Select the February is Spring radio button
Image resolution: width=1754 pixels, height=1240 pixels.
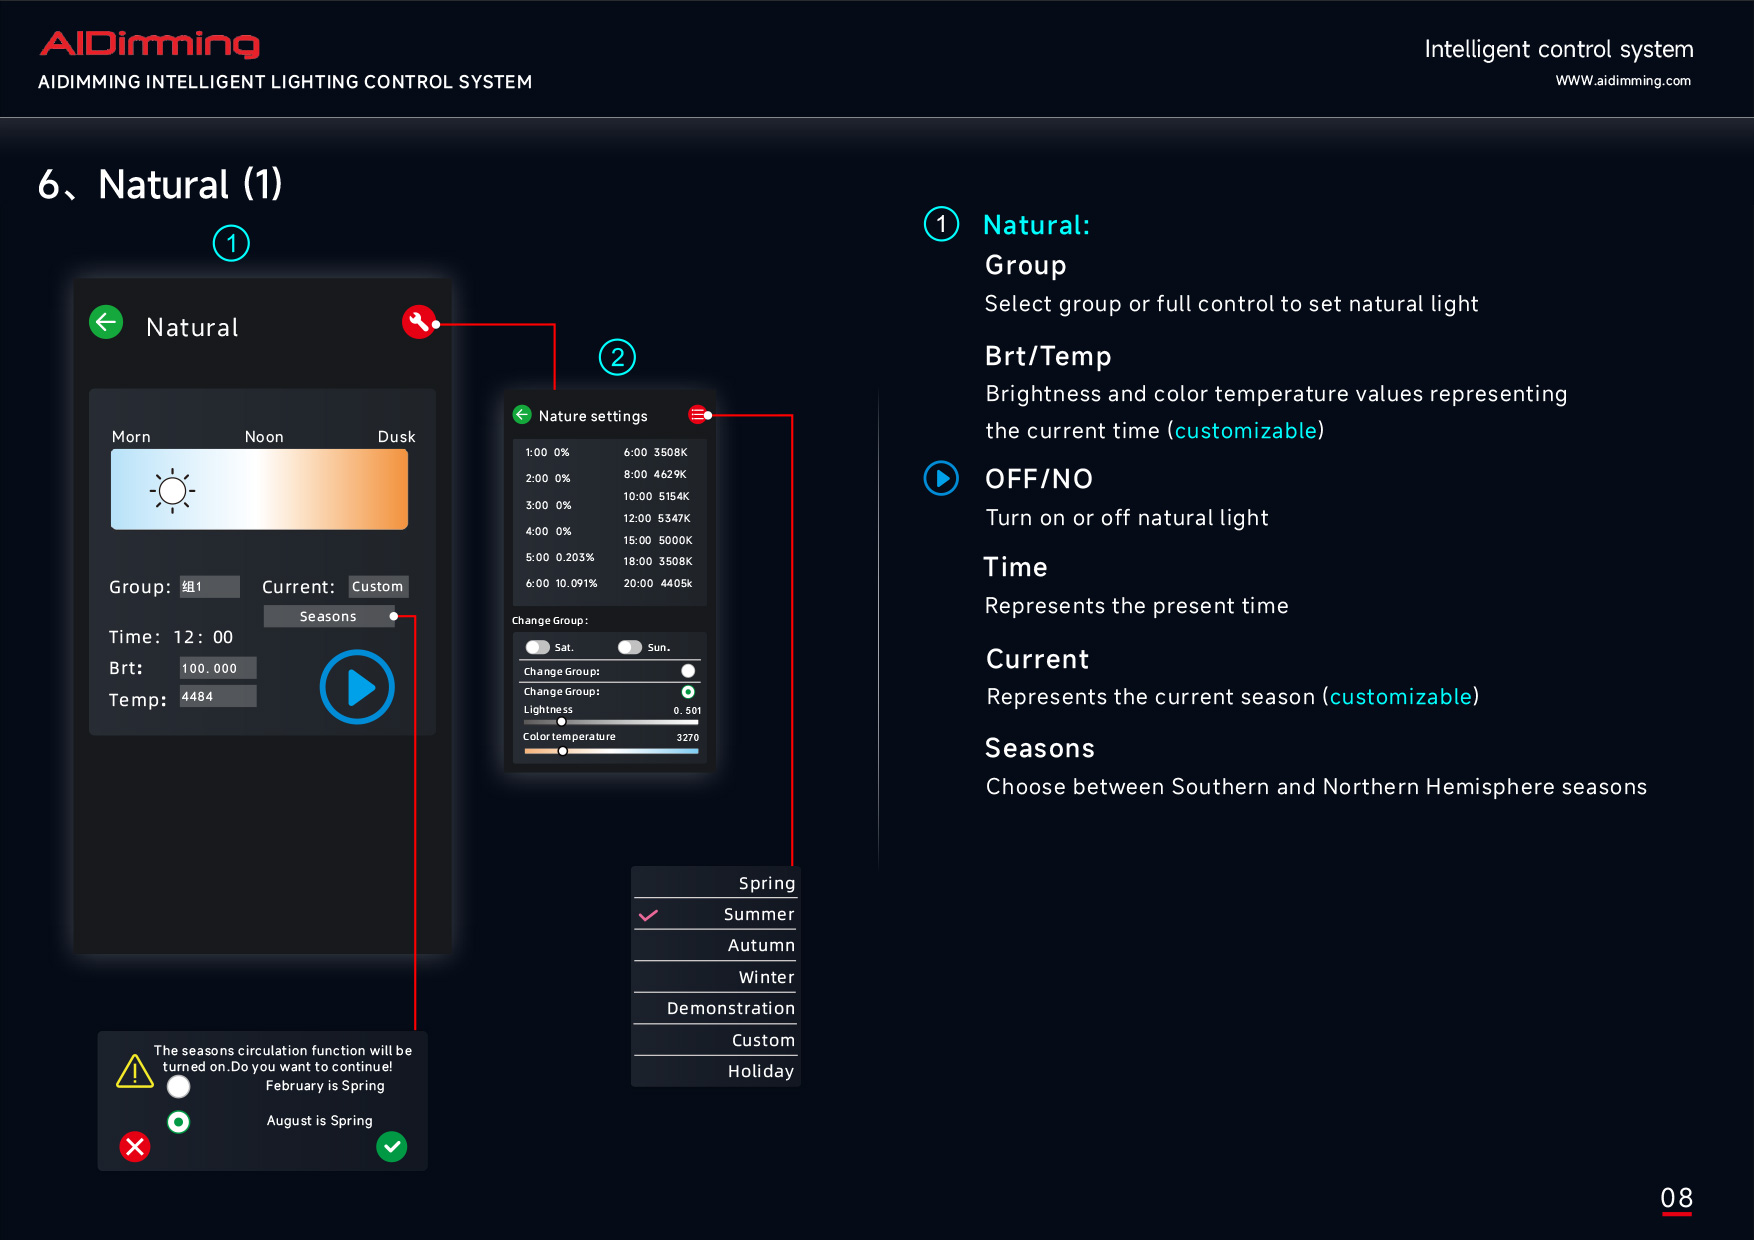click(x=179, y=1087)
